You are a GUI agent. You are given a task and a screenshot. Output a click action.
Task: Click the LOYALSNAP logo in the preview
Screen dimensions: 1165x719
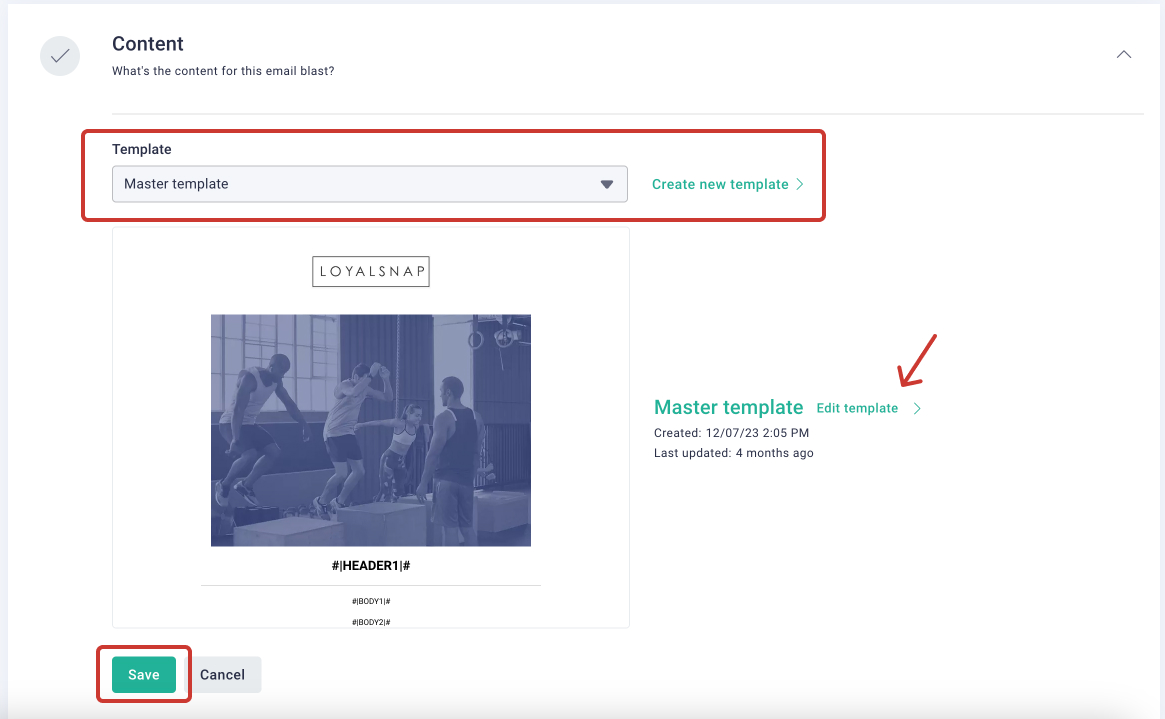(x=371, y=272)
